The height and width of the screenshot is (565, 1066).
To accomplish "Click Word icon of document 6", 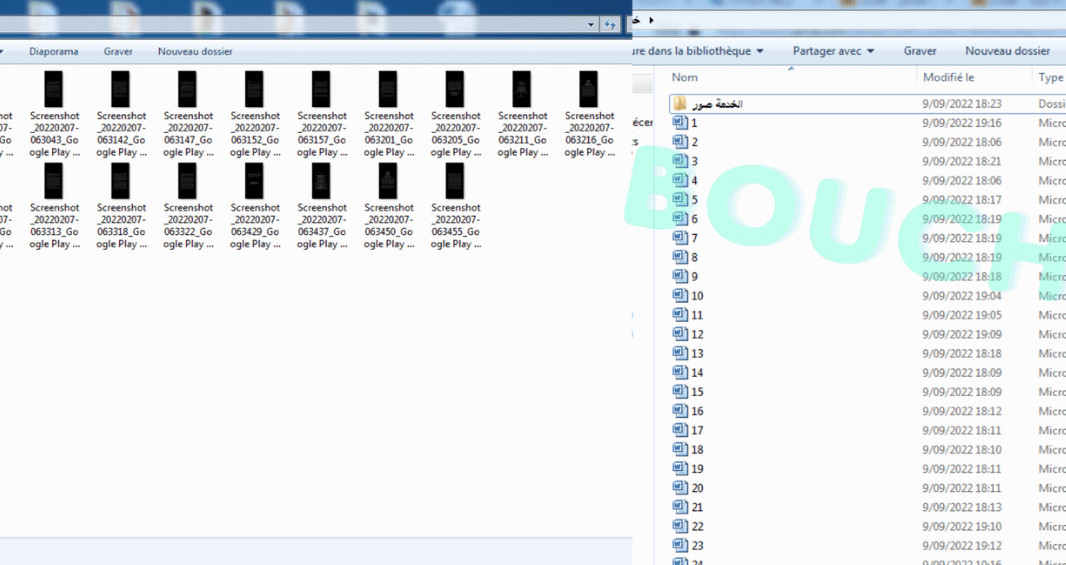I will pyautogui.click(x=680, y=219).
